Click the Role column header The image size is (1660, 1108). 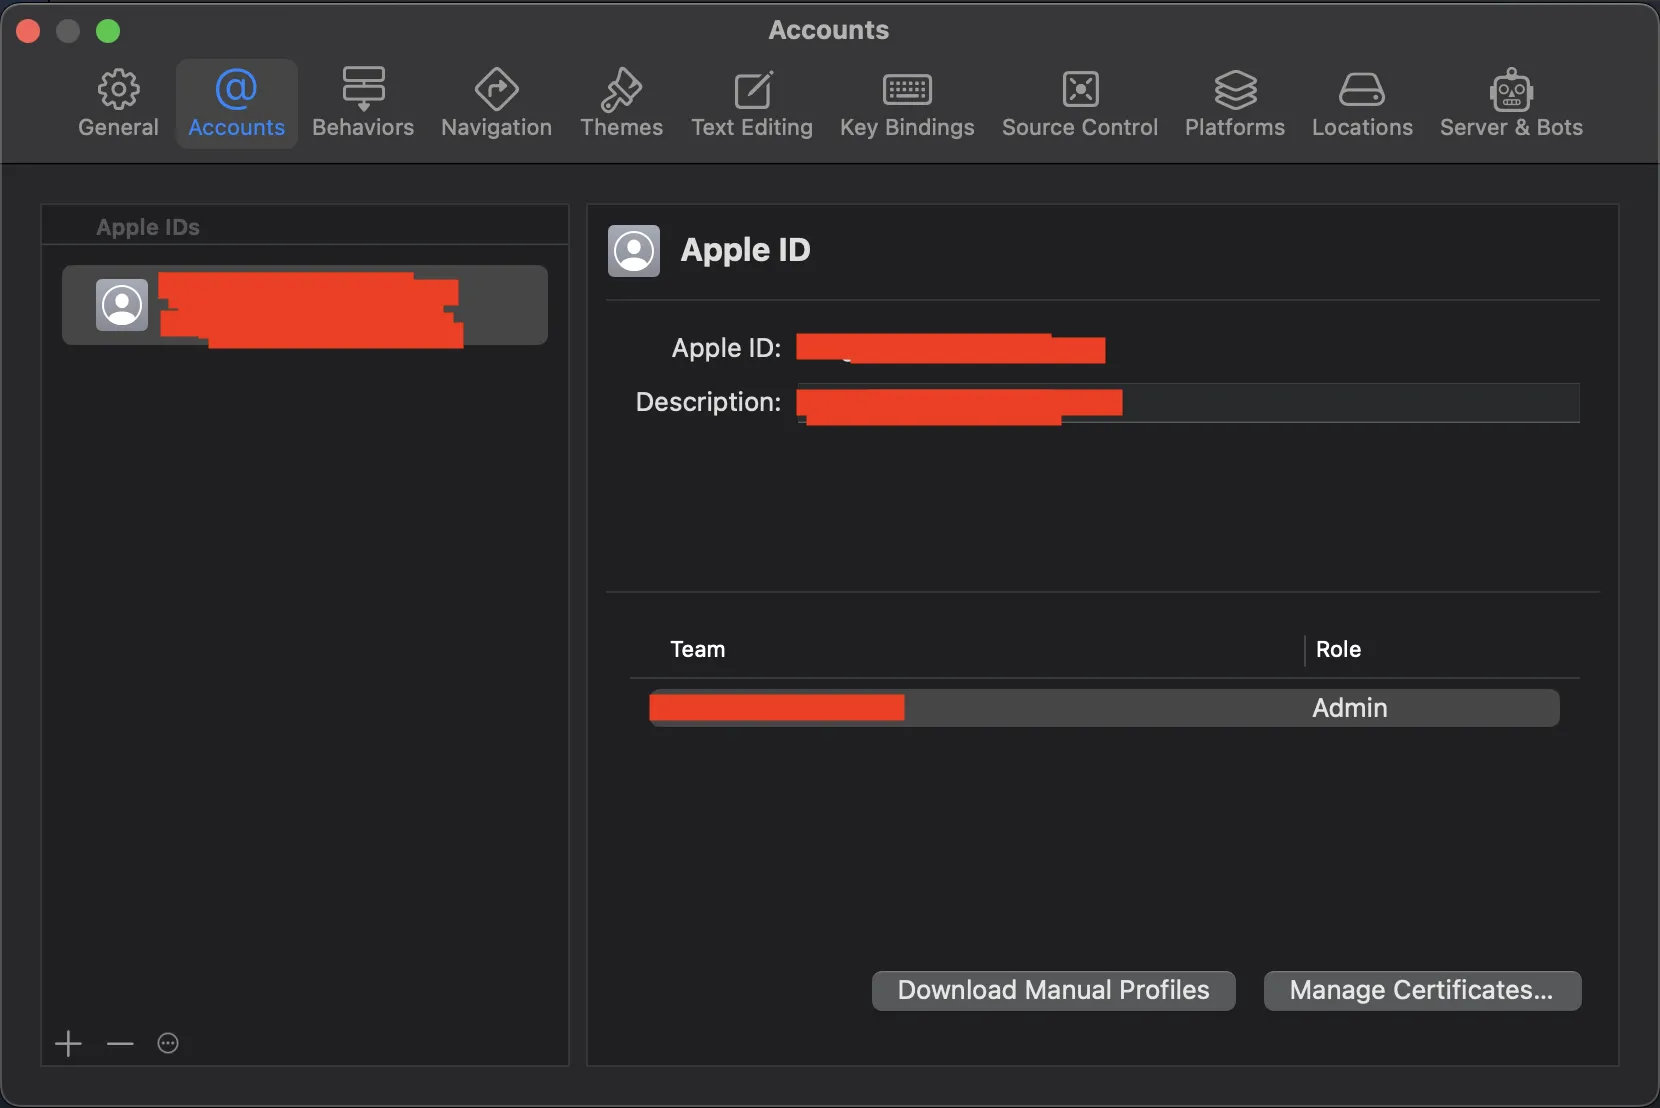[1338, 650]
